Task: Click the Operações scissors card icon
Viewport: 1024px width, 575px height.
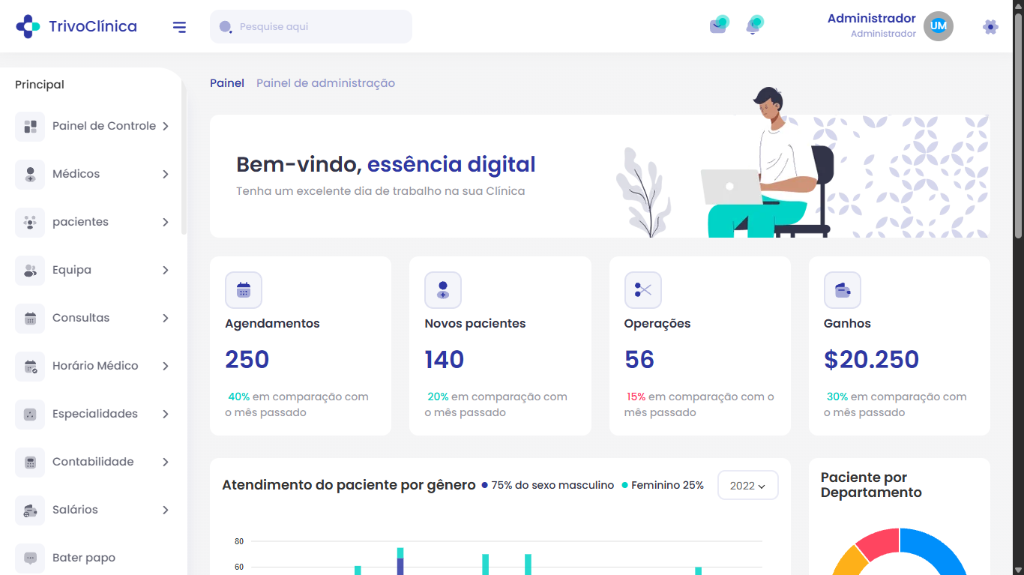Action: (x=643, y=290)
